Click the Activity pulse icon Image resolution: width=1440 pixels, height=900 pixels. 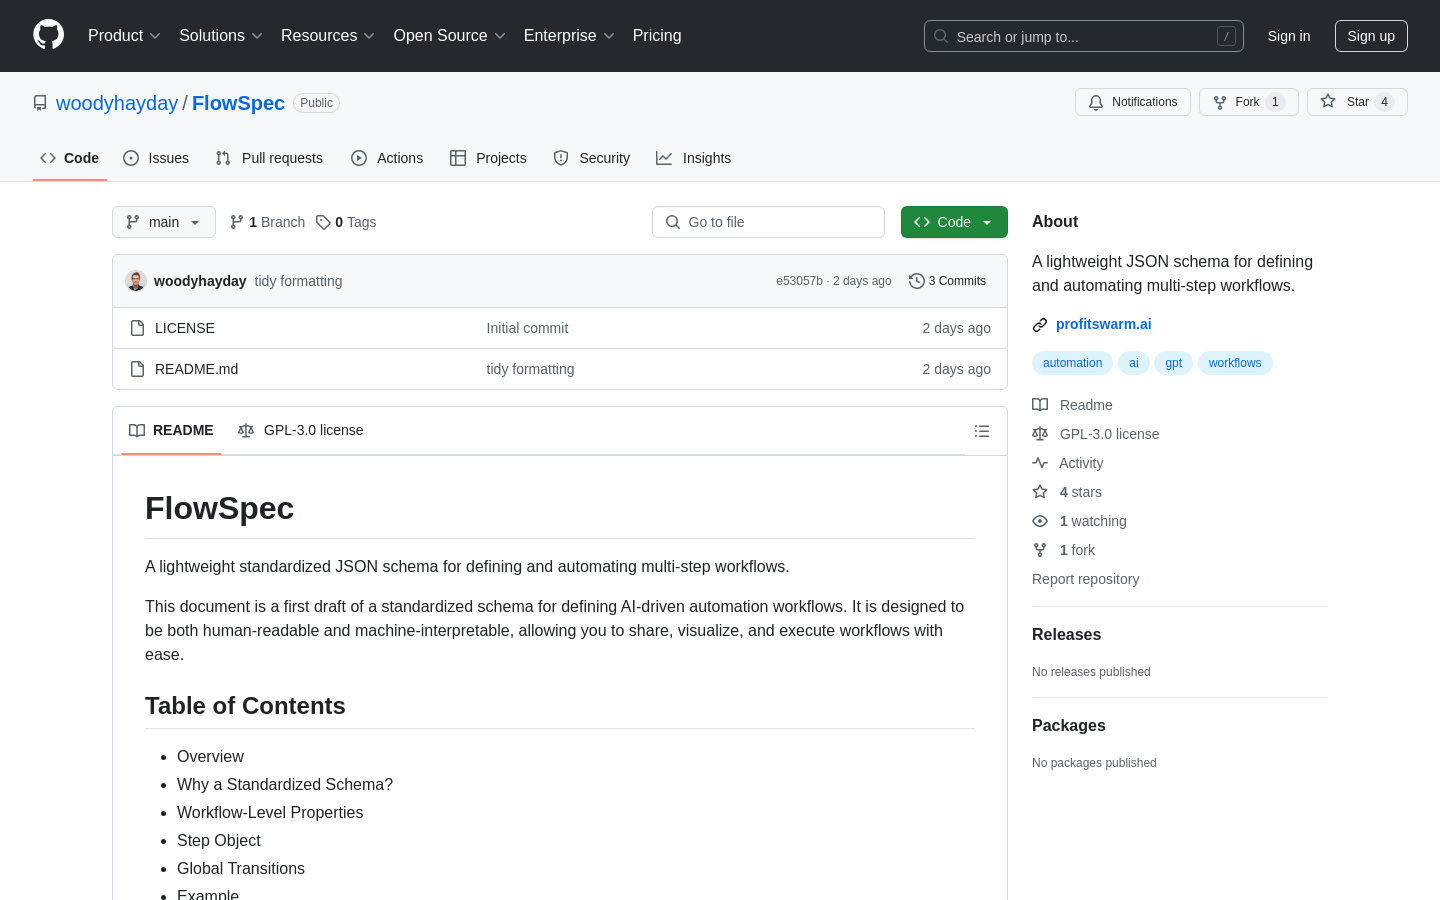point(1040,463)
